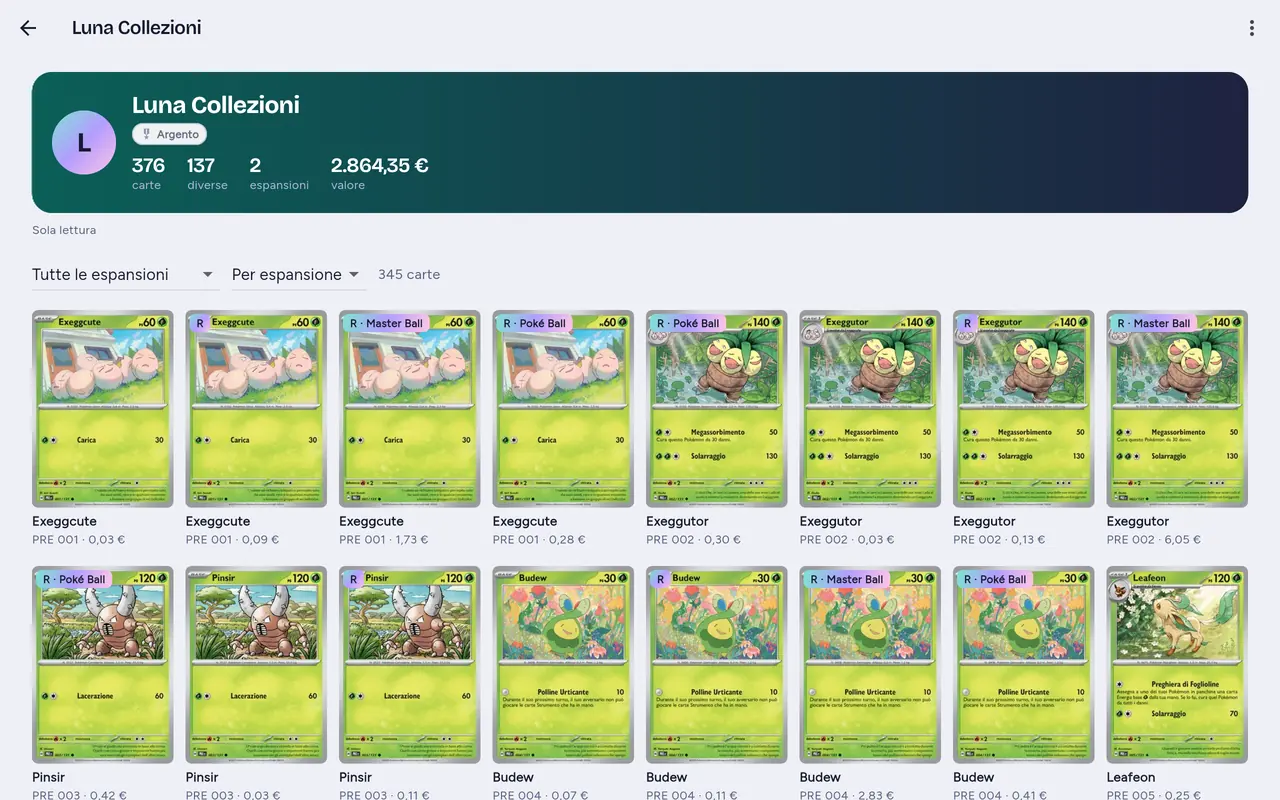1280x800 pixels.
Task: Open the Per espansione sort dropdown
Action: [298, 274]
